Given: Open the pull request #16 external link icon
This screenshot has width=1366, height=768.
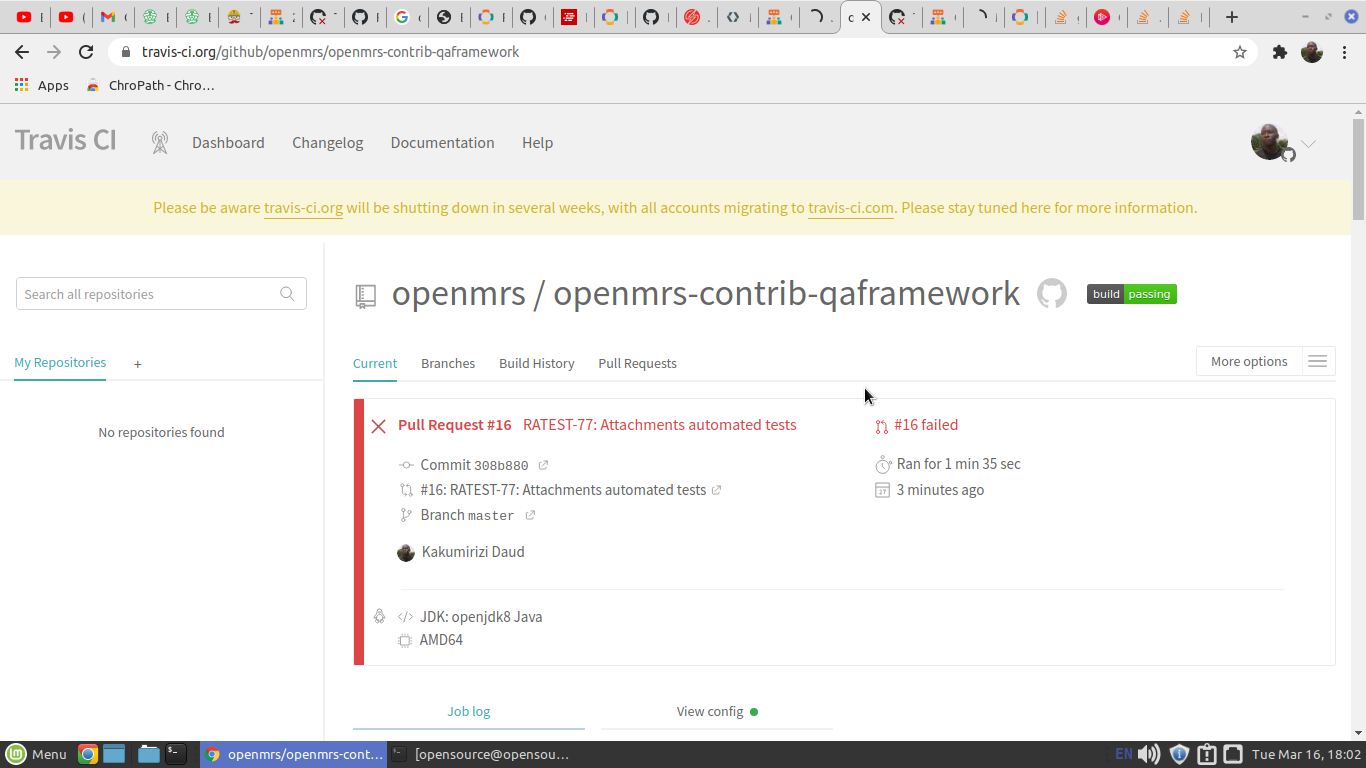Looking at the screenshot, I should (x=716, y=490).
